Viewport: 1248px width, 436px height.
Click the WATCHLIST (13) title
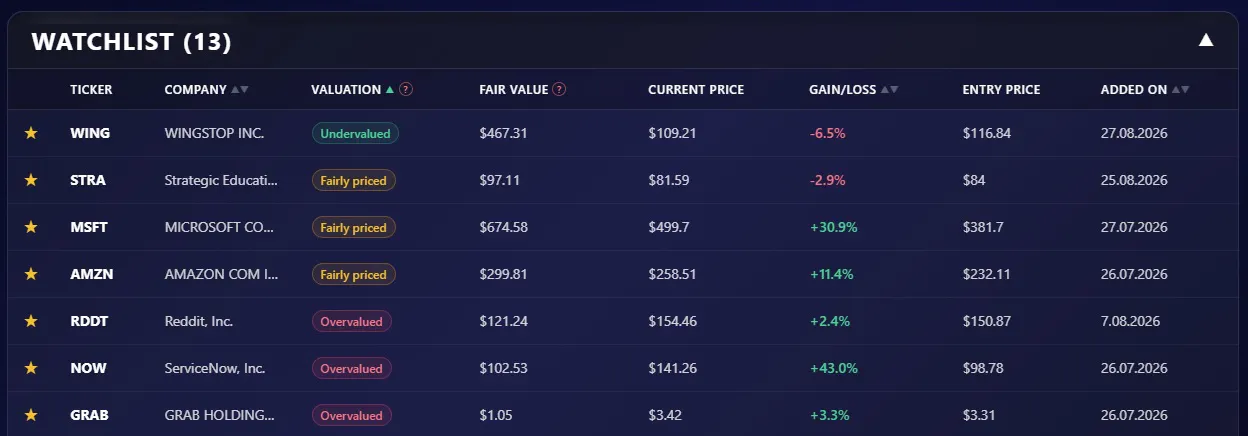[131, 41]
